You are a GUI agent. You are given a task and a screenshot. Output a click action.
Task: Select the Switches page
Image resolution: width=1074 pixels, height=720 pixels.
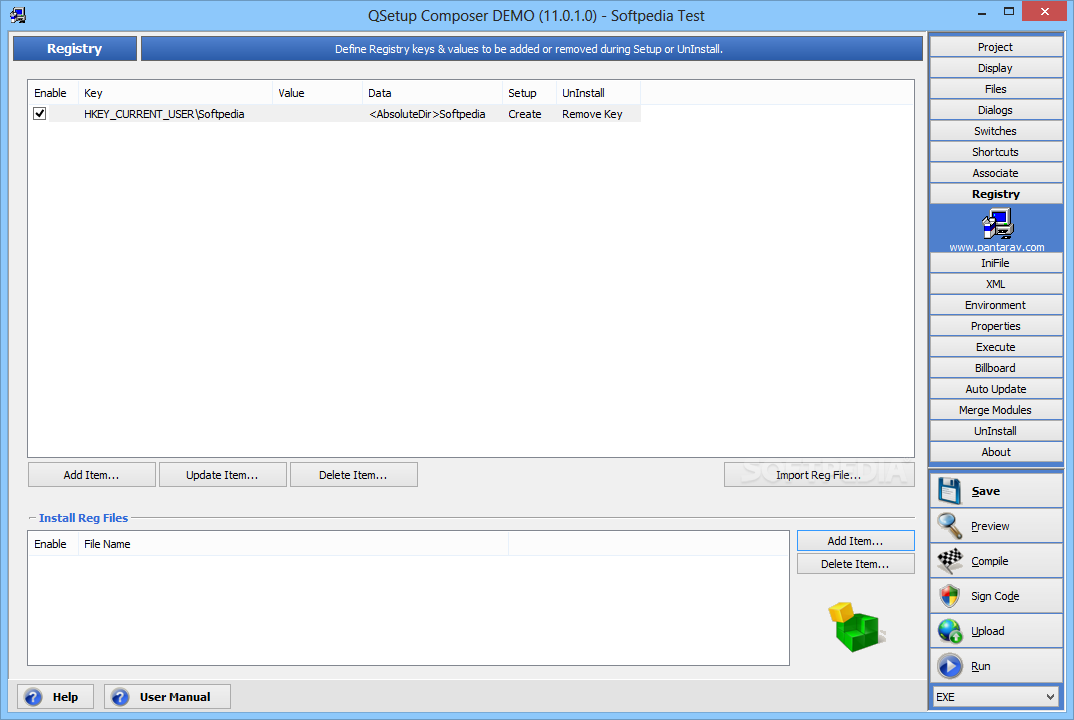996,131
